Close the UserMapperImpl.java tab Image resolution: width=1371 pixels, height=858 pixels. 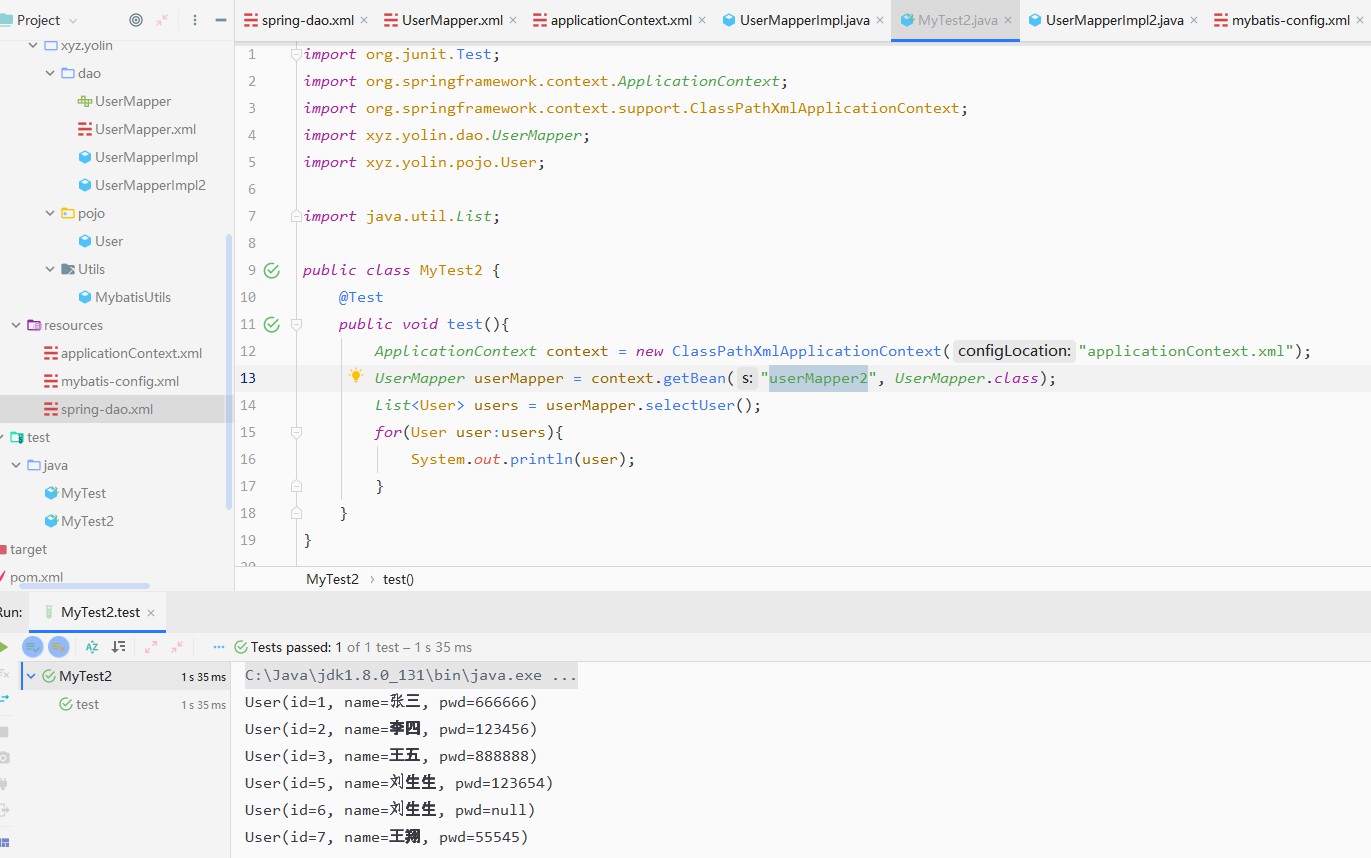878,20
